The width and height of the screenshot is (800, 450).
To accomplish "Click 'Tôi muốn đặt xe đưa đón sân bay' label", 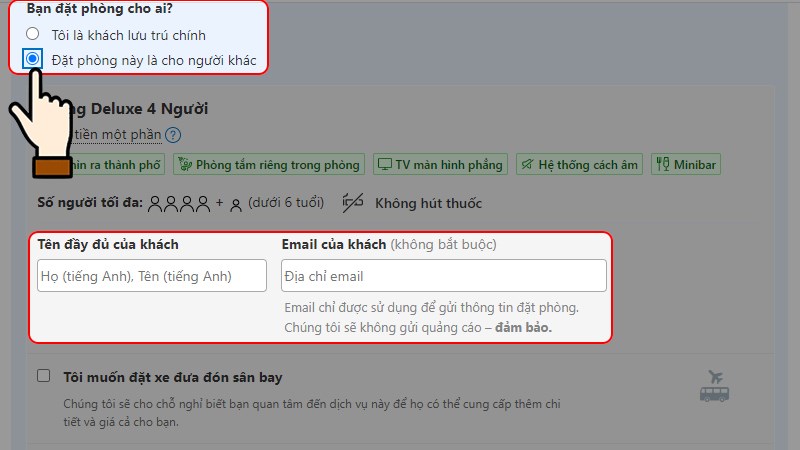I will [172, 377].
